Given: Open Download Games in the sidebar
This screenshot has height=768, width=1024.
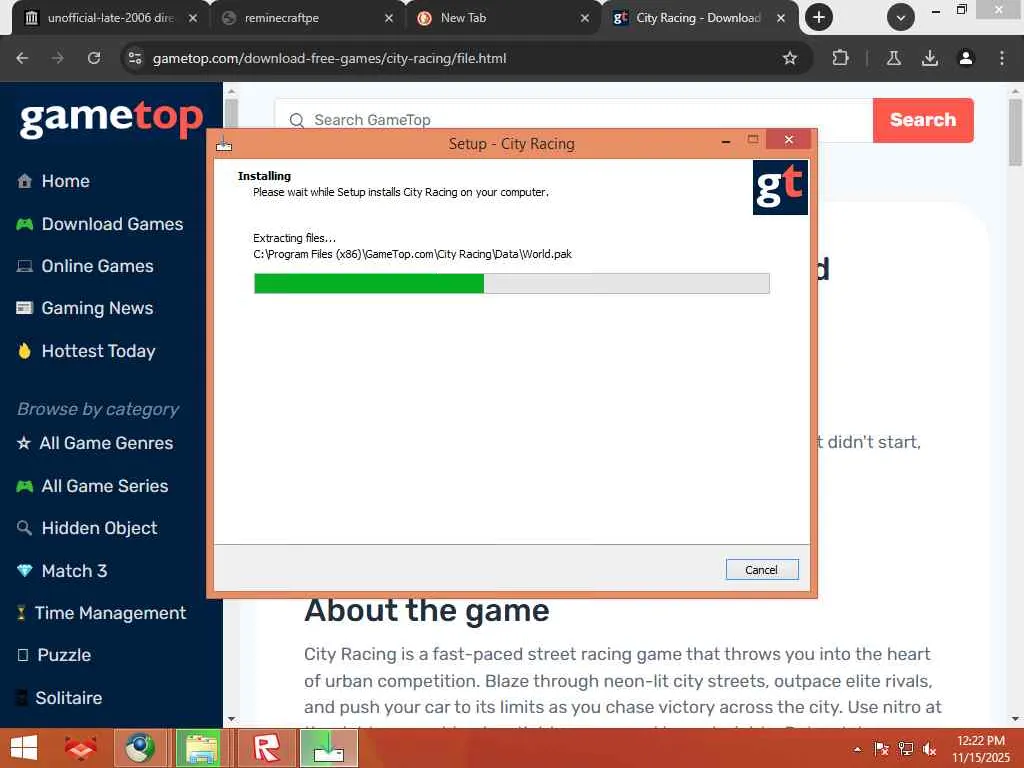Looking at the screenshot, I should [112, 224].
